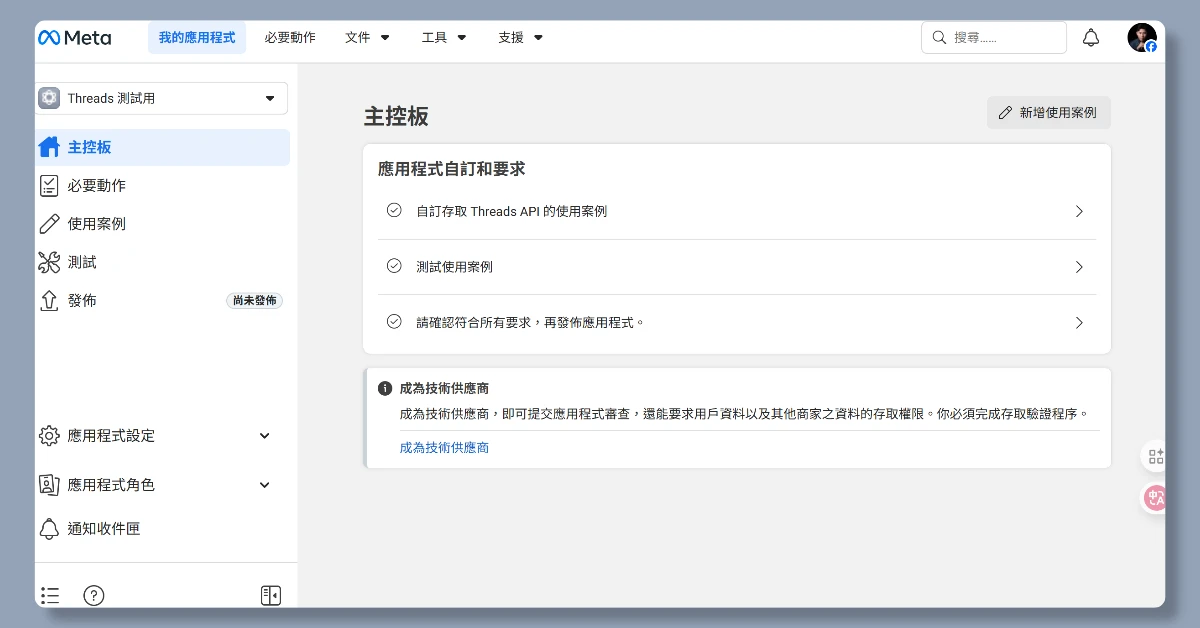Open the 支援 menu

coord(521,38)
